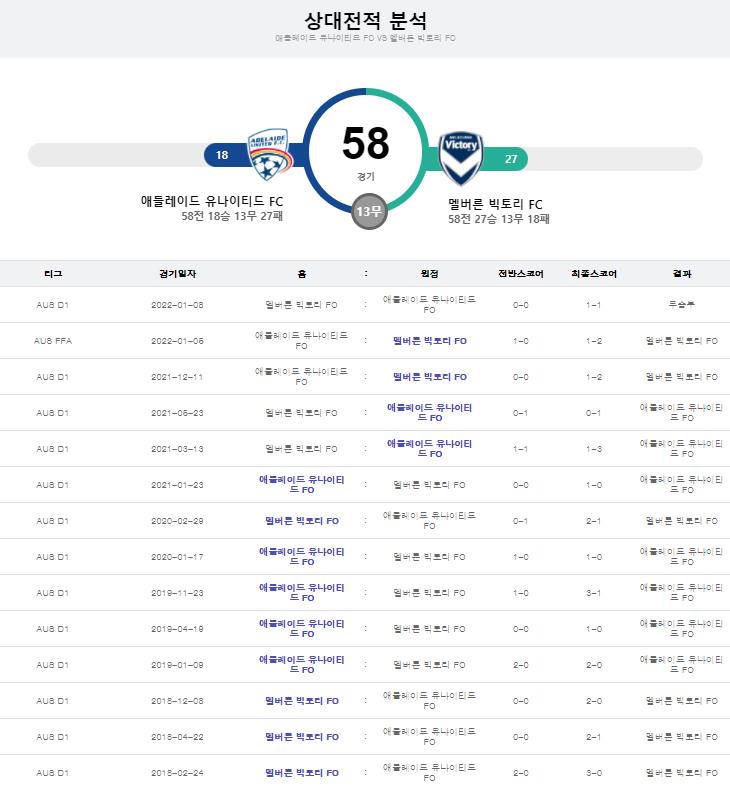
Task: Click the 2-0 half-time score in the 2019-01-09 row
Action: (x=520, y=665)
